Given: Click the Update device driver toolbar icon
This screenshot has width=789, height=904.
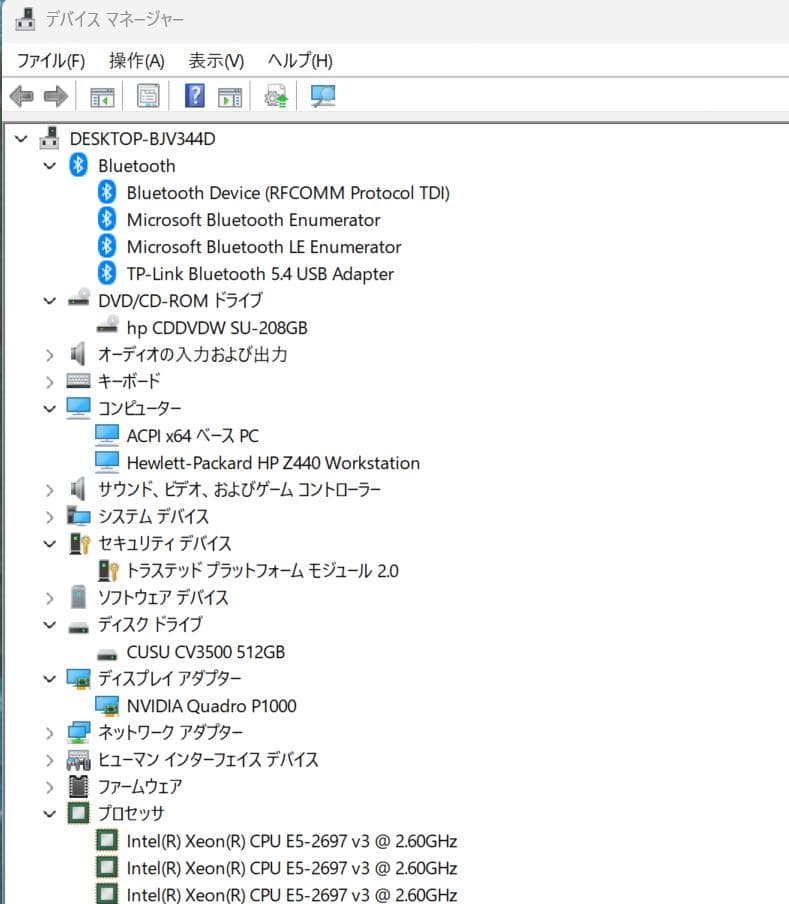Looking at the screenshot, I should click(x=275, y=96).
